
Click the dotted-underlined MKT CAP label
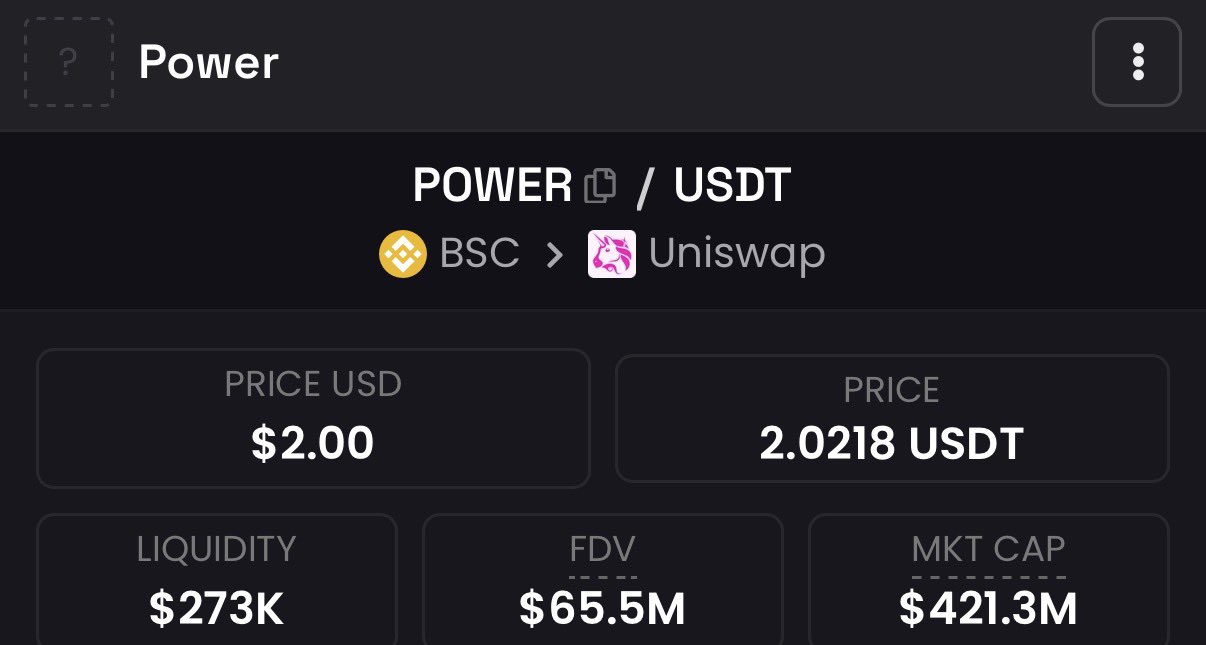(x=988, y=549)
